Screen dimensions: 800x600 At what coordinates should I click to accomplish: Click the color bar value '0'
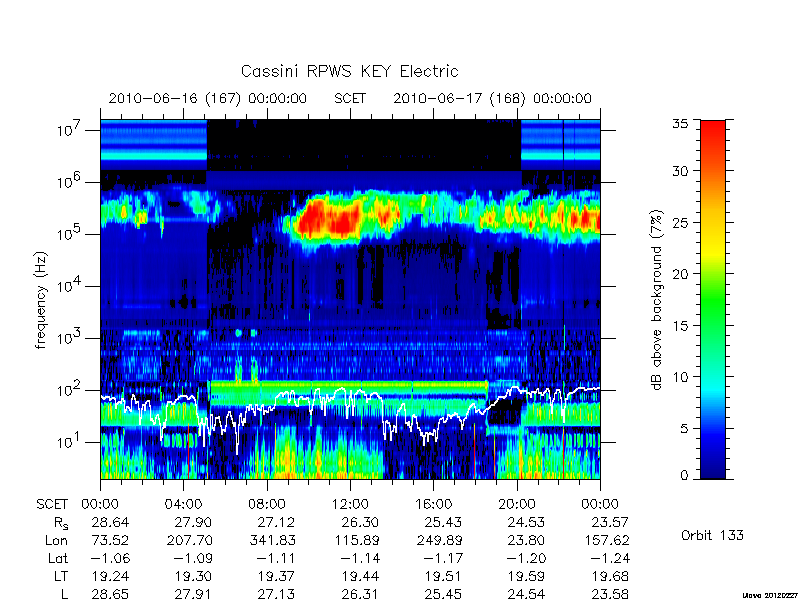684,476
